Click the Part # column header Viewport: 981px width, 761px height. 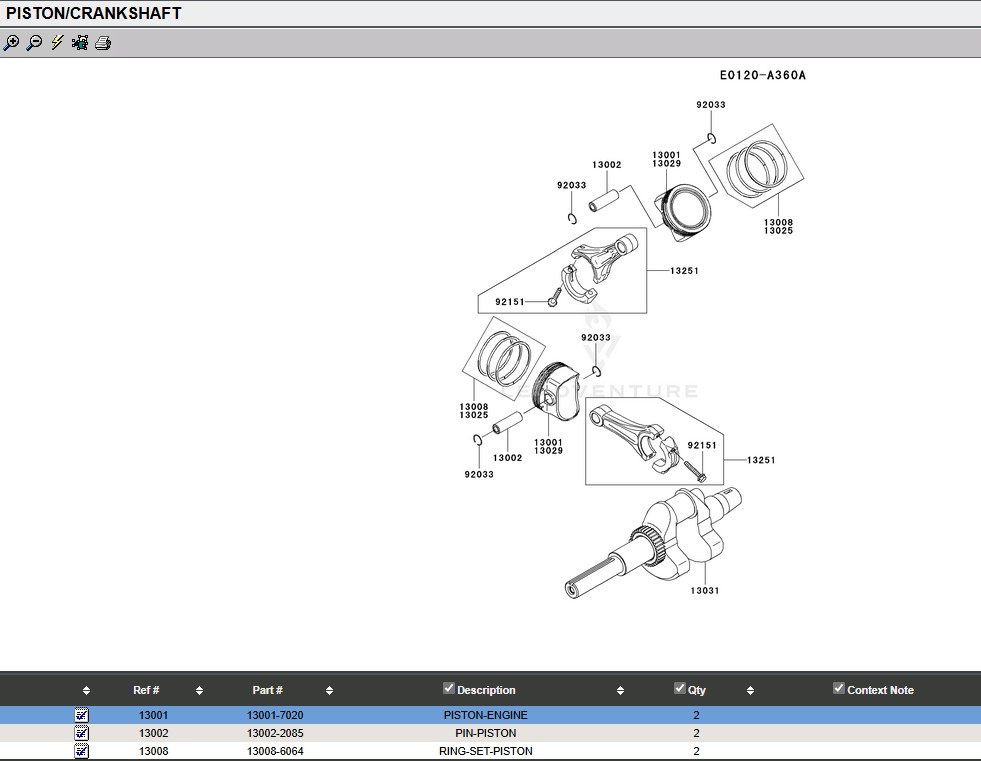(267, 690)
